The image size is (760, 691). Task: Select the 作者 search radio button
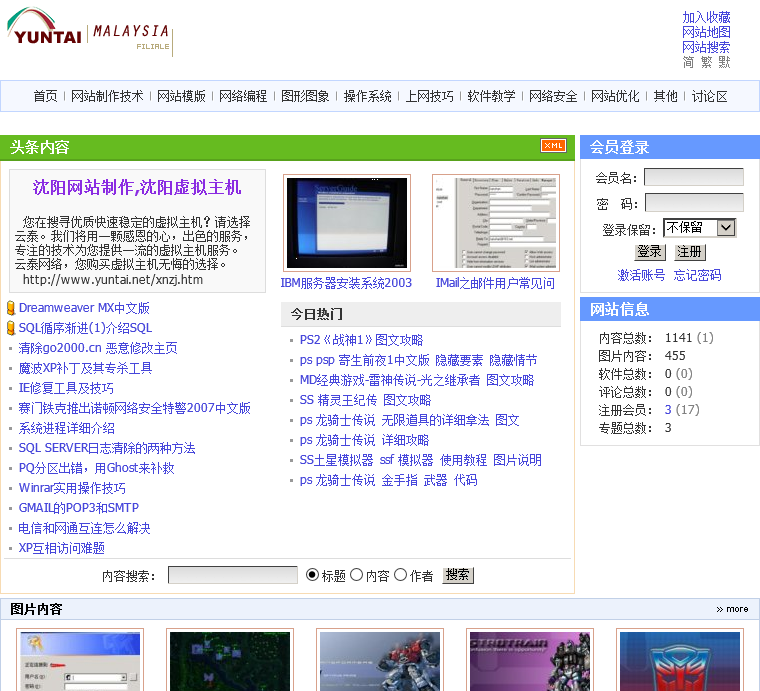coord(400,575)
